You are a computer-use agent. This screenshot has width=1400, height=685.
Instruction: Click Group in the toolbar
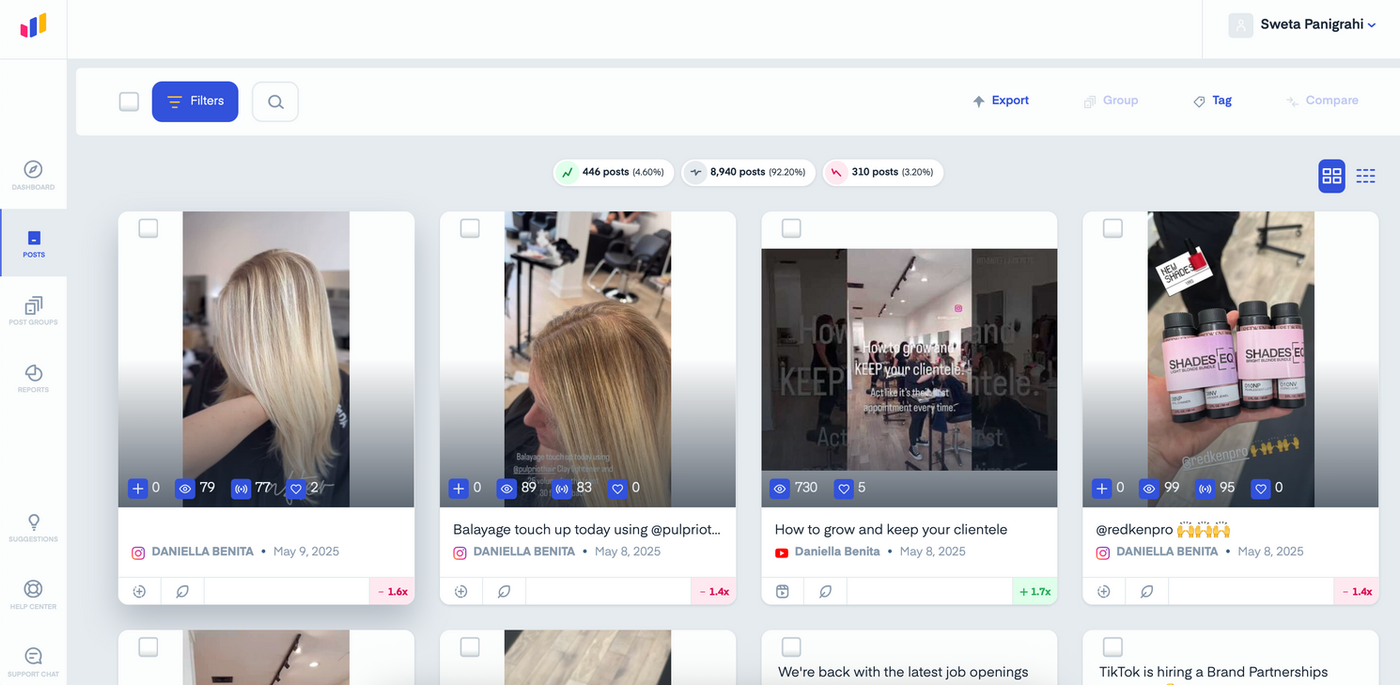[1111, 101]
